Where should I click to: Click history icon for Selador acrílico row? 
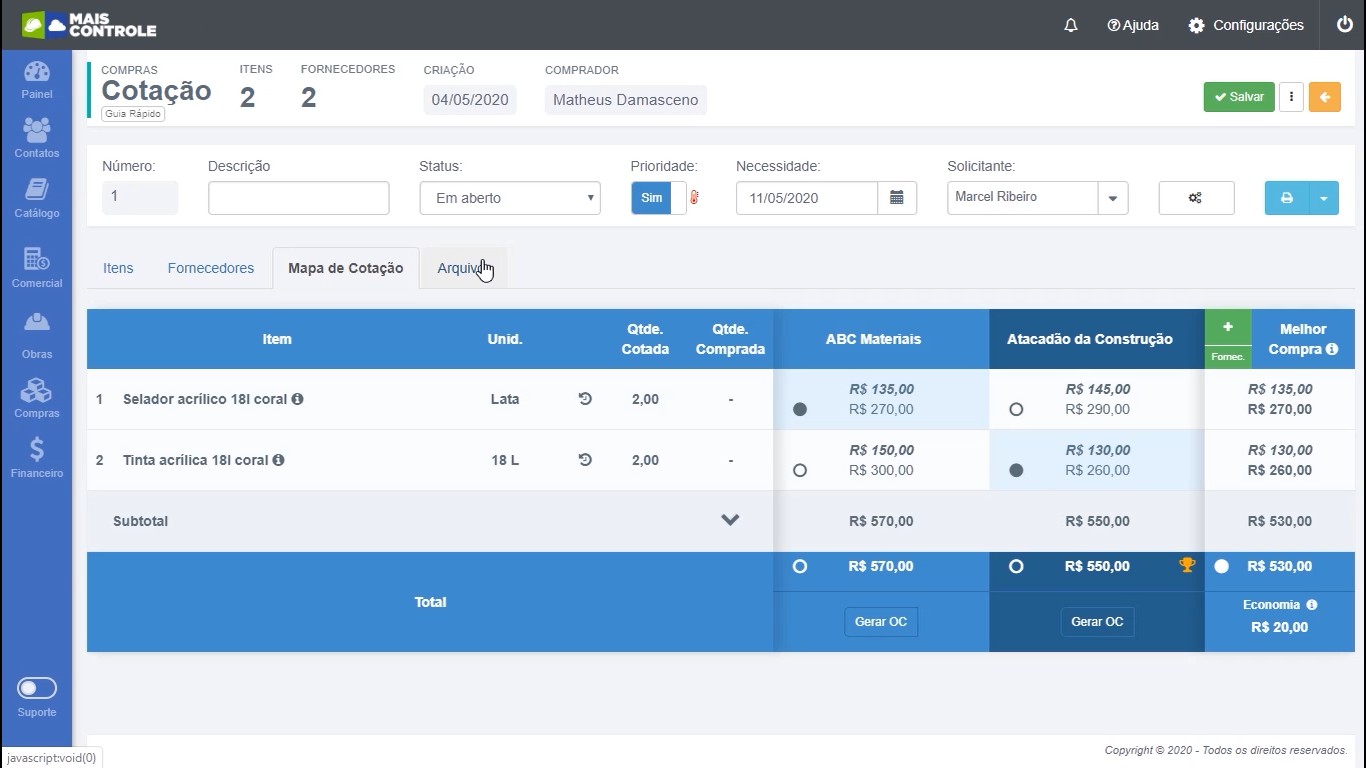[585, 399]
